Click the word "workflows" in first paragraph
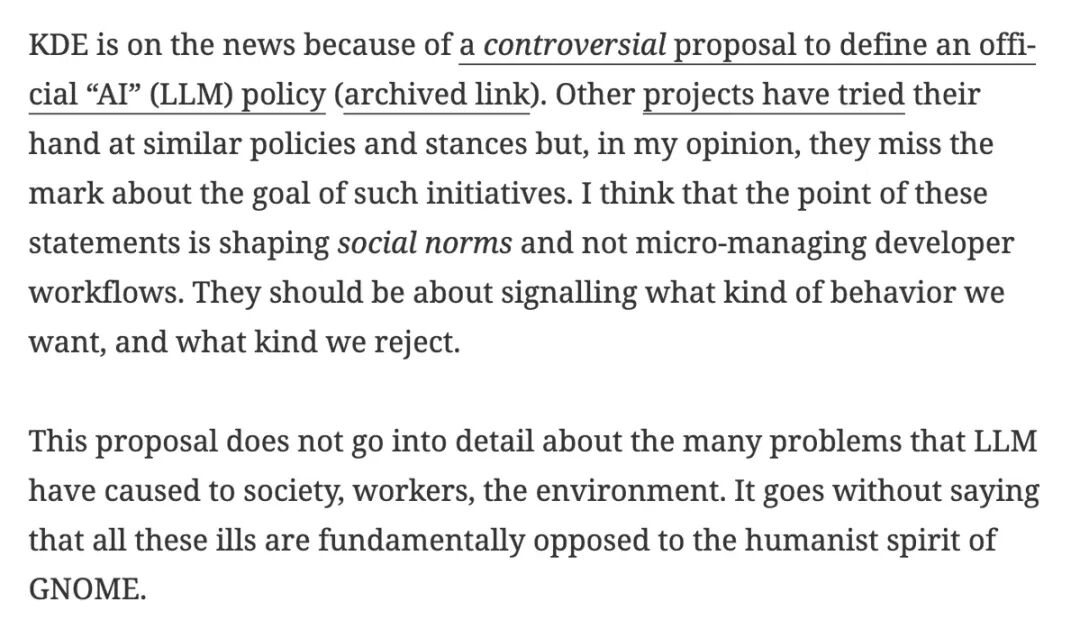 tap(104, 293)
